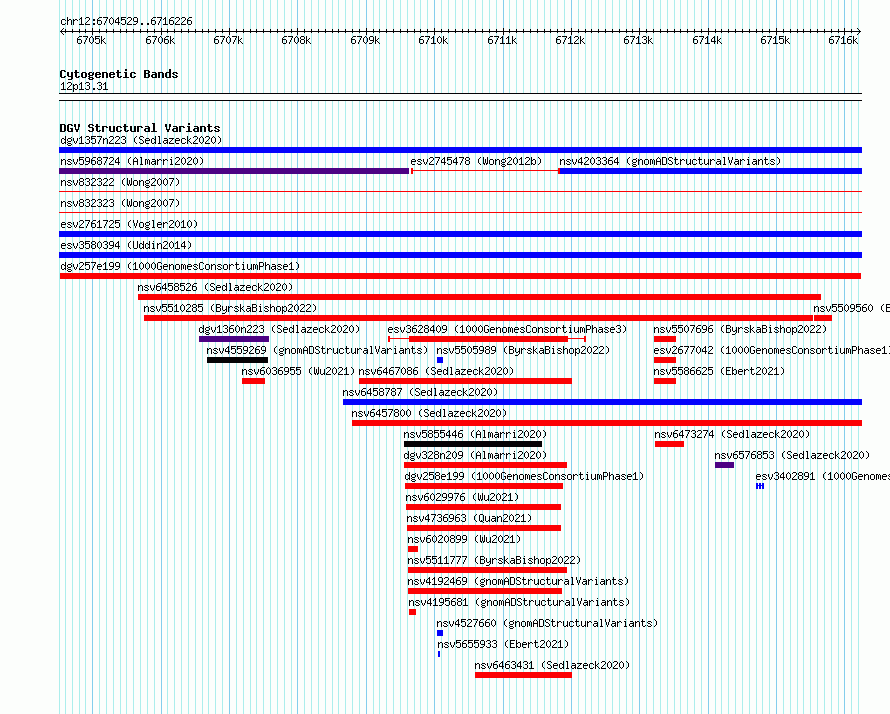Click the dgv1357n223 (Sedlazeck2020) variant label

pos(141,140)
